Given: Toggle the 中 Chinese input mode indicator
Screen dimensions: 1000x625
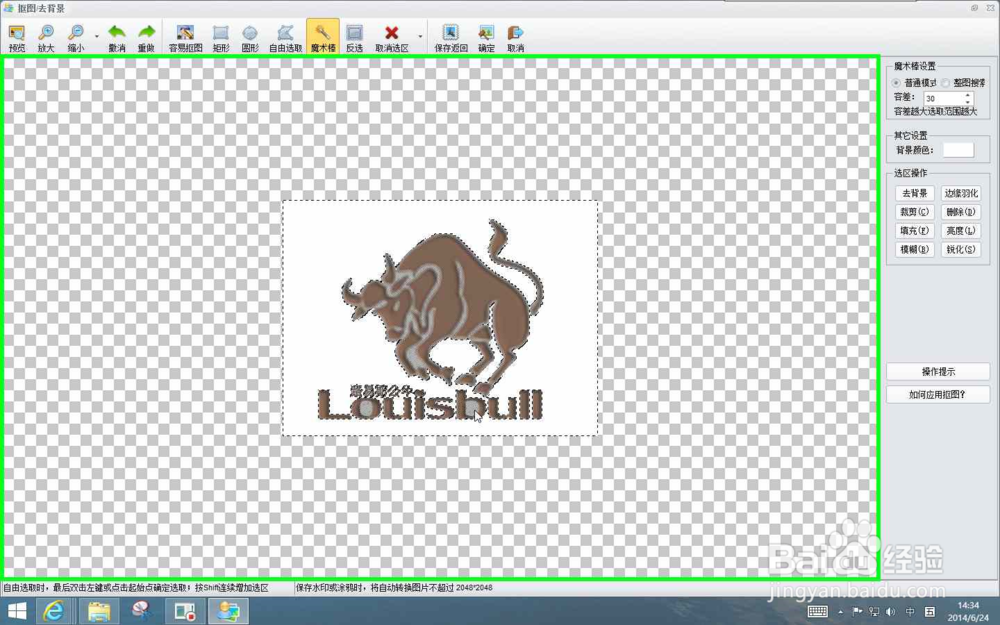Looking at the screenshot, I should tap(911, 612).
